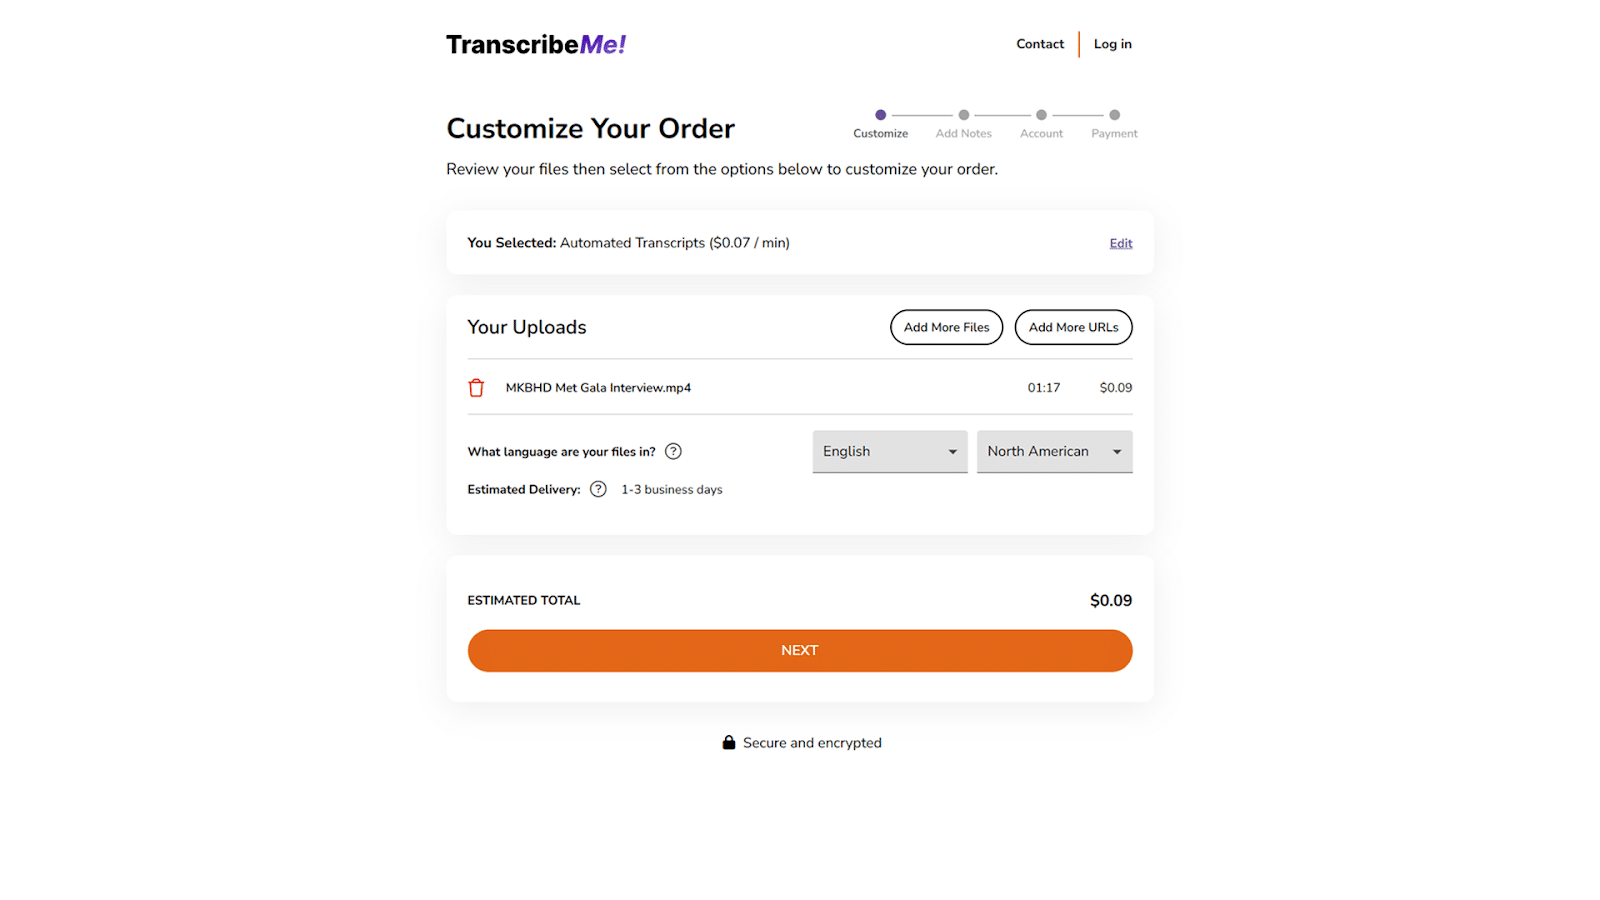Click the Estimated Delivery help icon

[x=598, y=489]
